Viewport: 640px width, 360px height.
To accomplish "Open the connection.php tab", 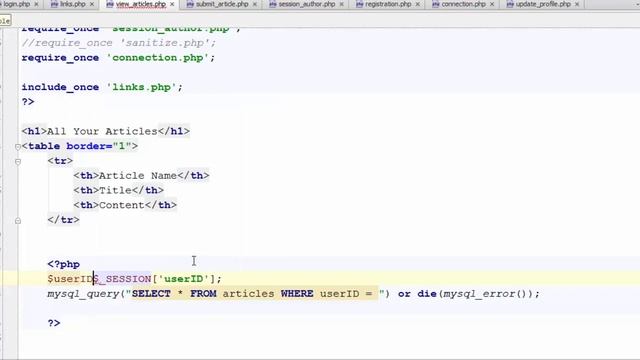I will [x=463, y=4].
